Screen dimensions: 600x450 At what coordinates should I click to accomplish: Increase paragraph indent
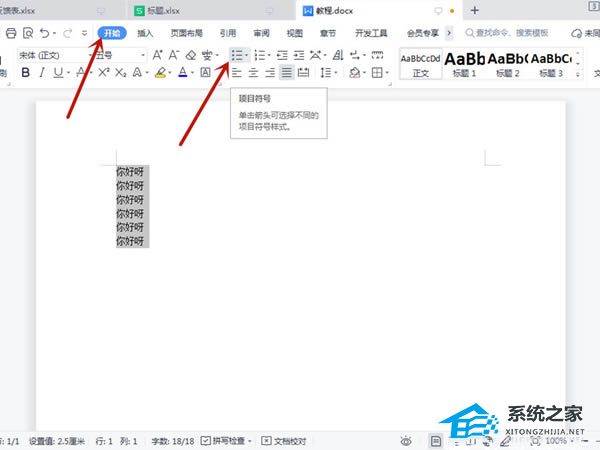(x=299, y=55)
